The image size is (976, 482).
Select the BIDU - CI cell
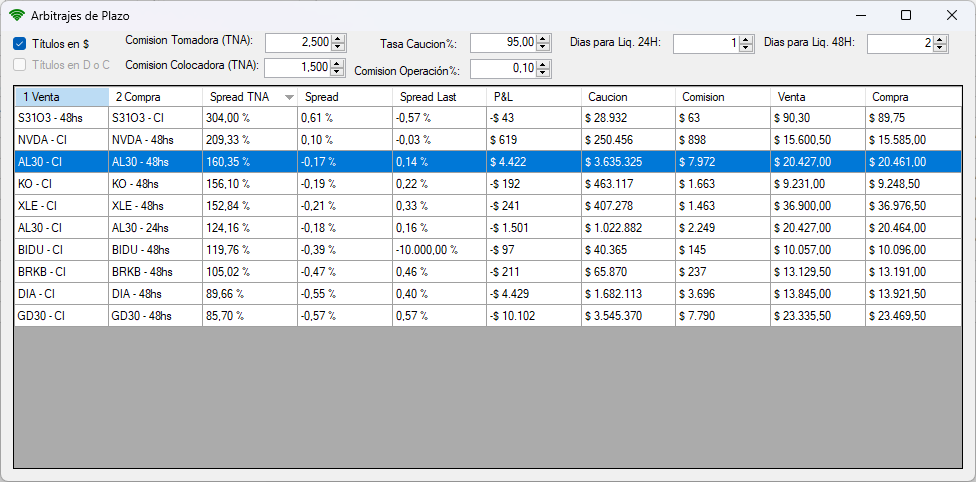coord(61,250)
